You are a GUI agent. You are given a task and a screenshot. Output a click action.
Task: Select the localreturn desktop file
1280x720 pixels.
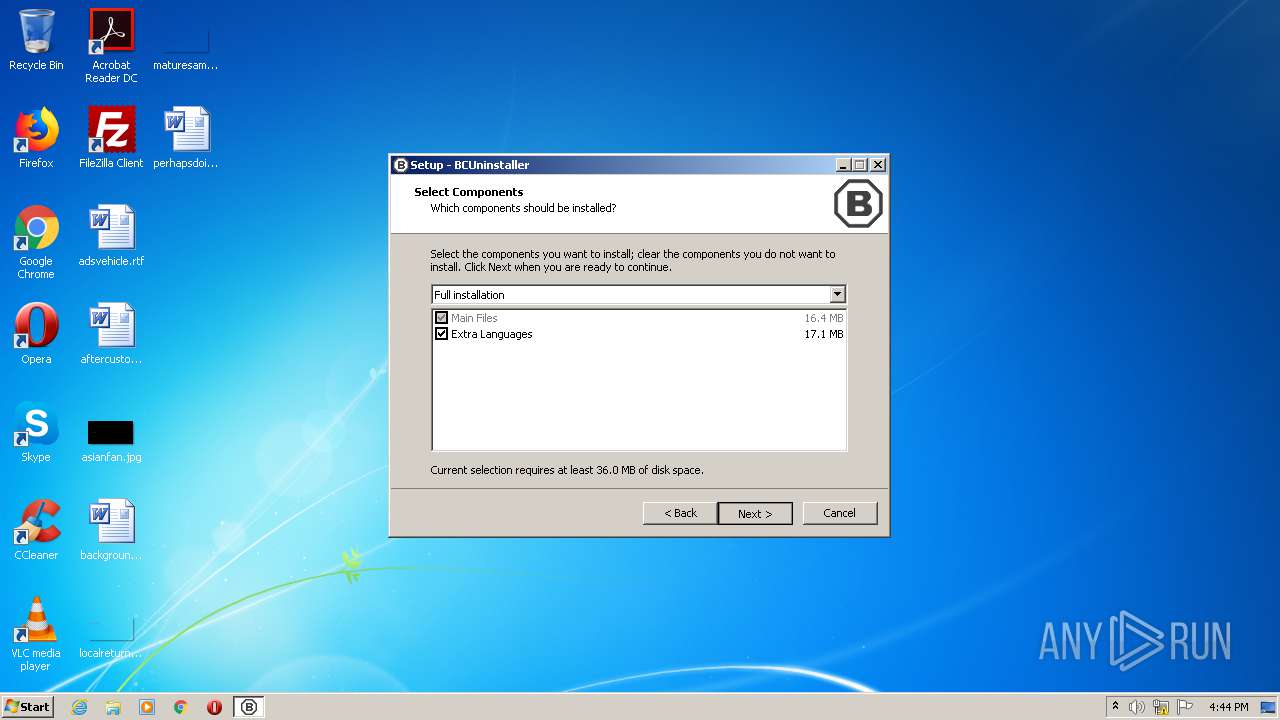pyautogui.click(x=111, y=637)
